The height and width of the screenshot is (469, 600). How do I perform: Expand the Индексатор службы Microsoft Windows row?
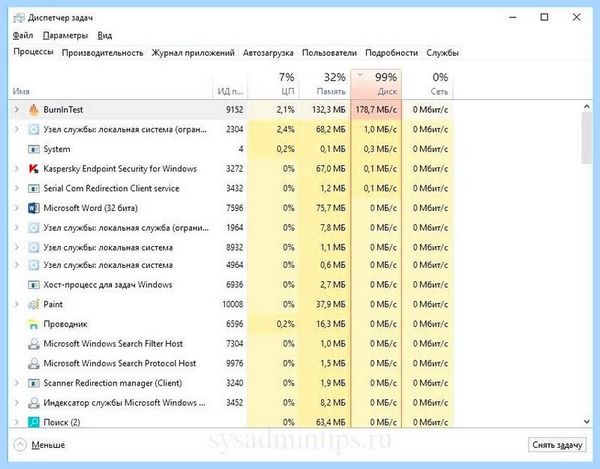[x=16, y=403]
